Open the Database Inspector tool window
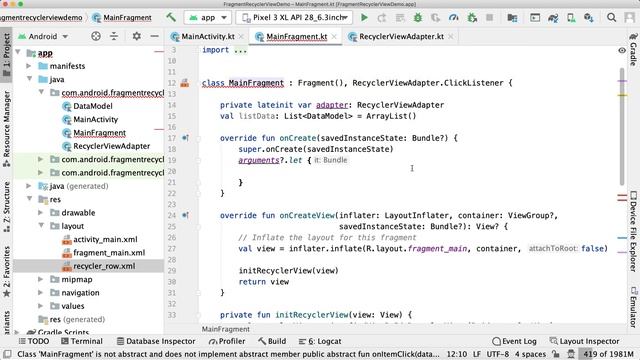The height and width of the screenshot is (360, 640). [156, 341]
